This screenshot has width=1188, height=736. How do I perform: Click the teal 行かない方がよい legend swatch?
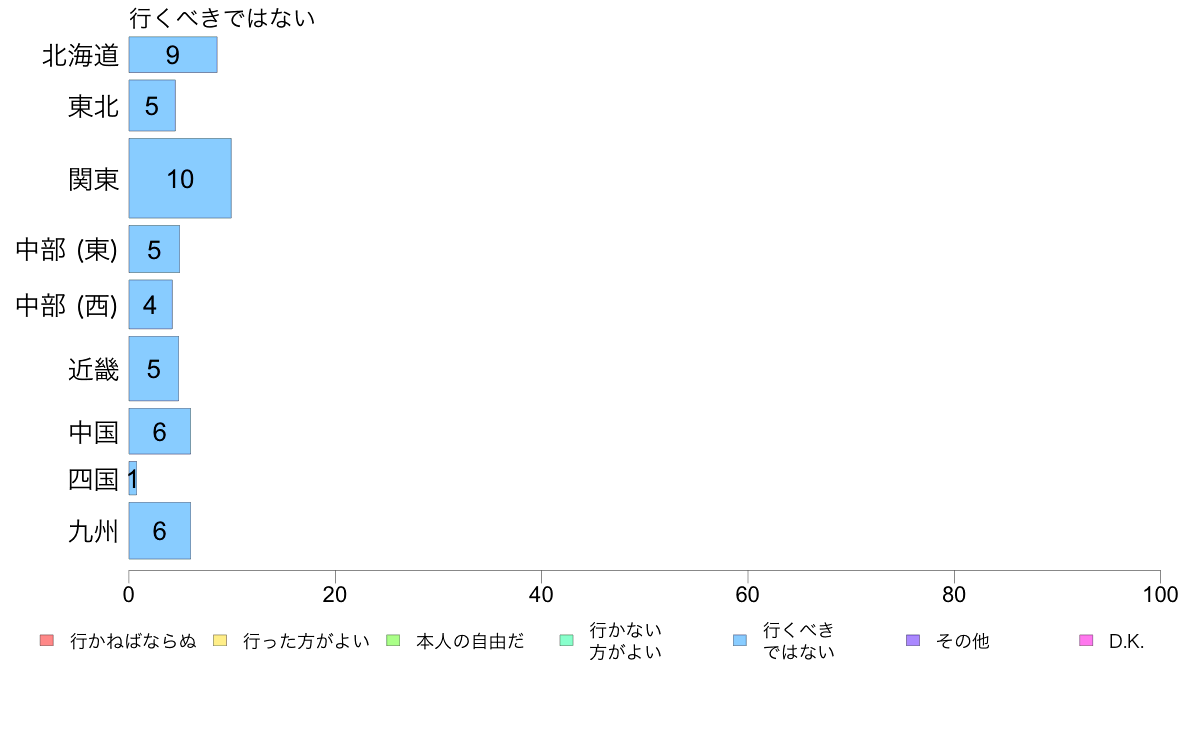pyautogui.click(x=566, y=640)
